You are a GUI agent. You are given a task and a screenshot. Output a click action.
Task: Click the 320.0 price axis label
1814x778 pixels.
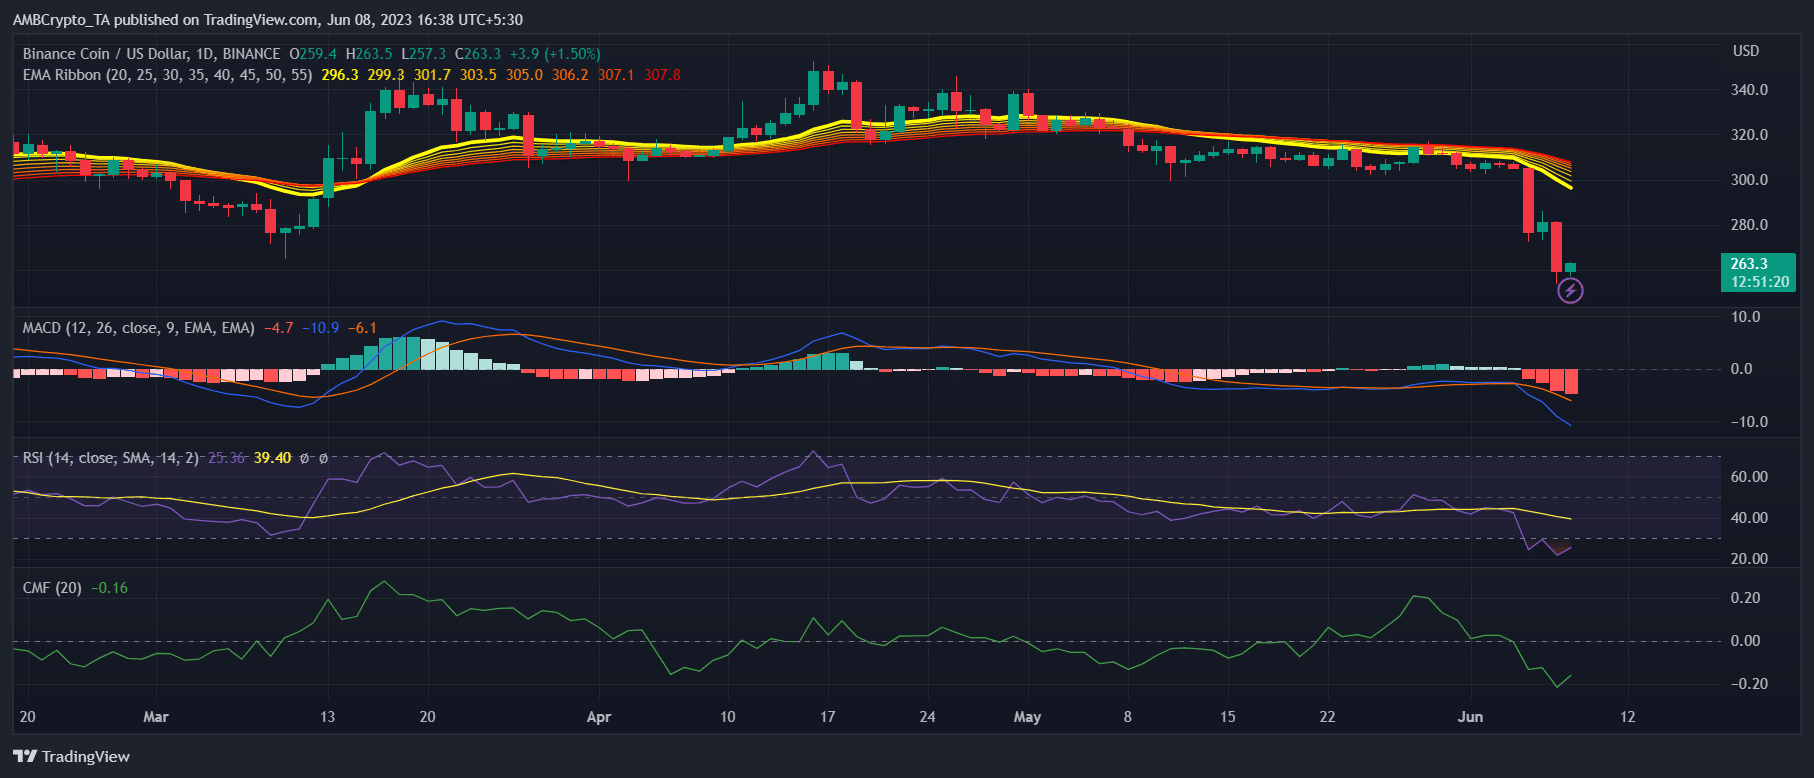(1749, 135)
